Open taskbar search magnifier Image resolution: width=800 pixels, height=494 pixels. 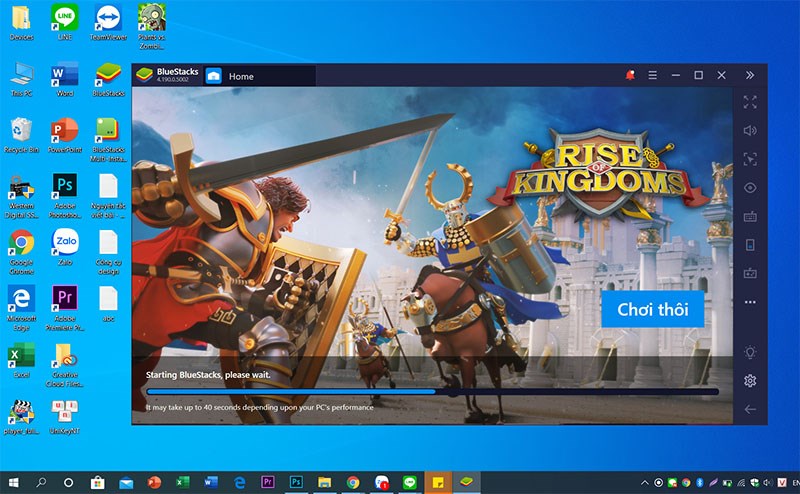point(41,482)
